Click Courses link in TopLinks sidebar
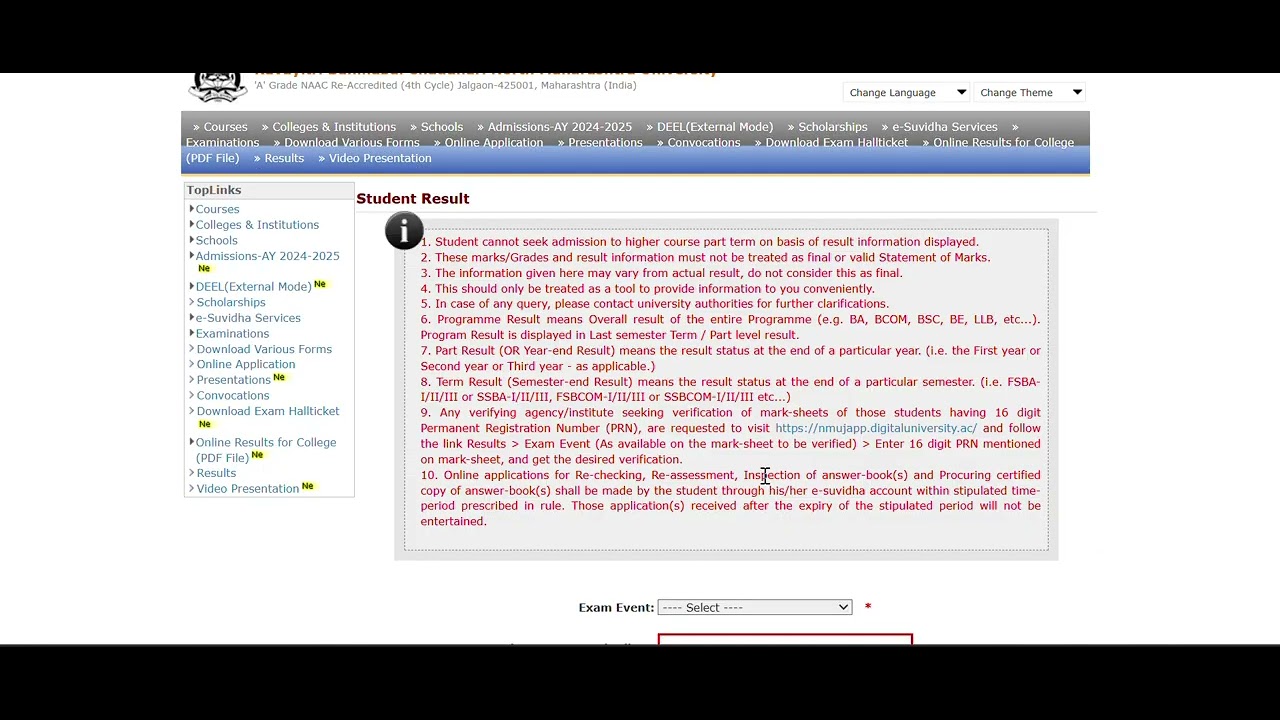 click(217, 209)
